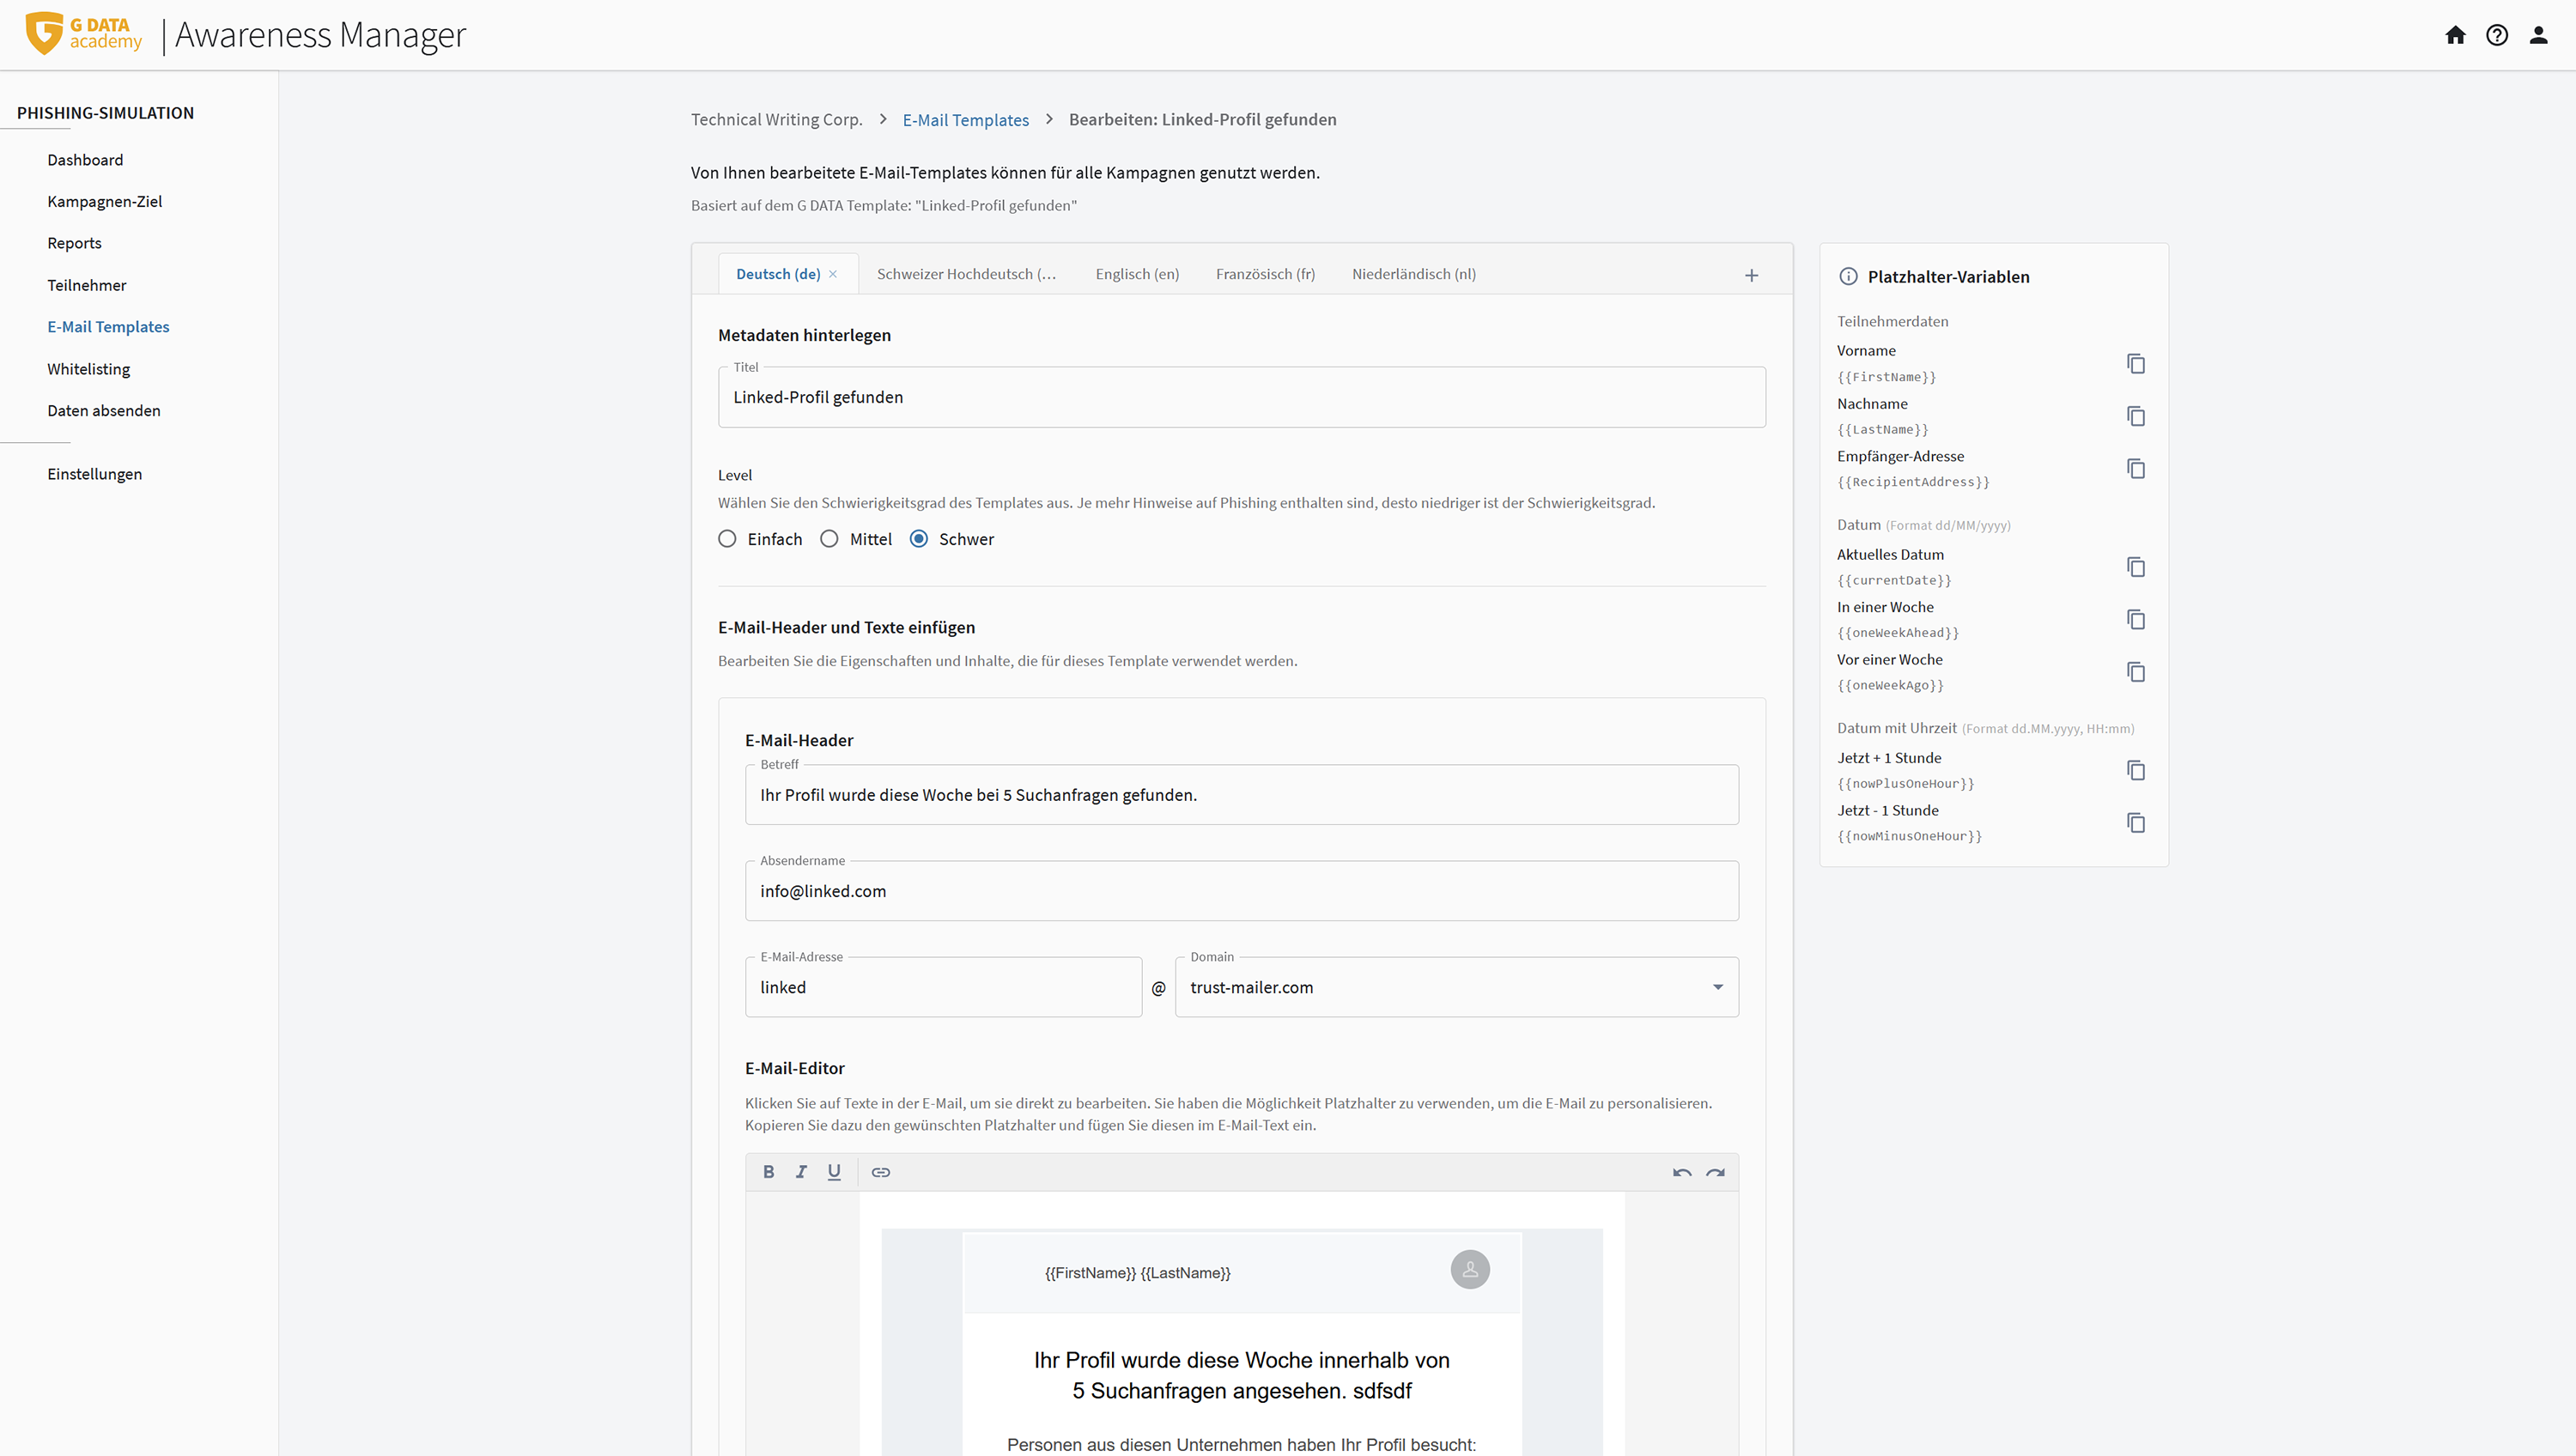This screenshot has height=1456, width=2576.
Task: Click the {{RecipientAddress}} variable text
Action: point(1913,482)
